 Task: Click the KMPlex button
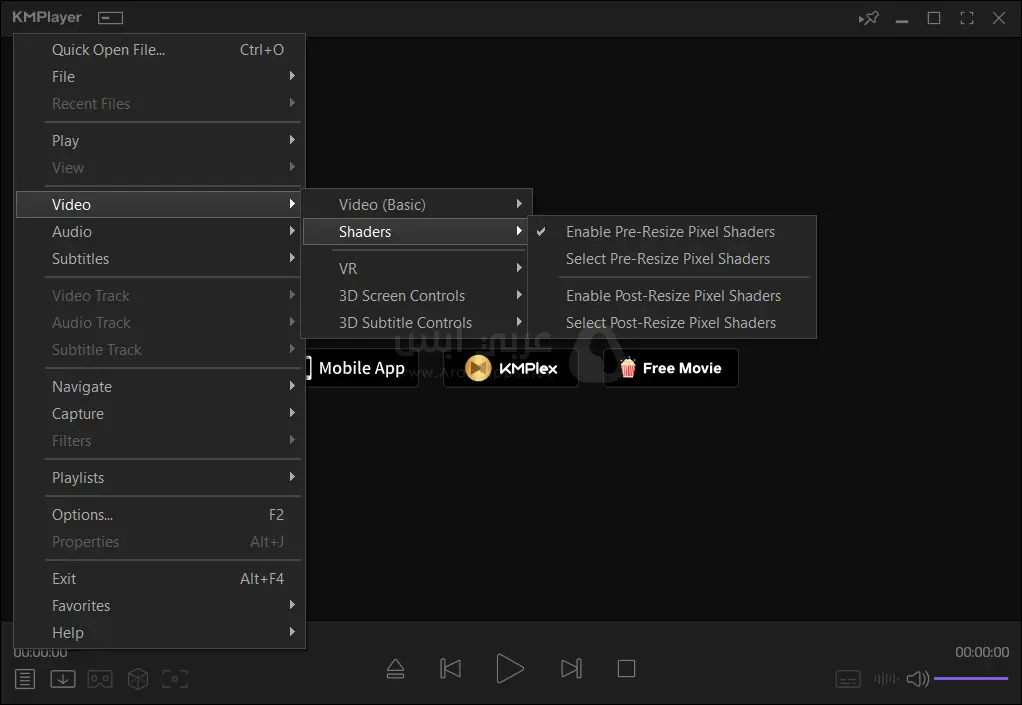(511, 368)
